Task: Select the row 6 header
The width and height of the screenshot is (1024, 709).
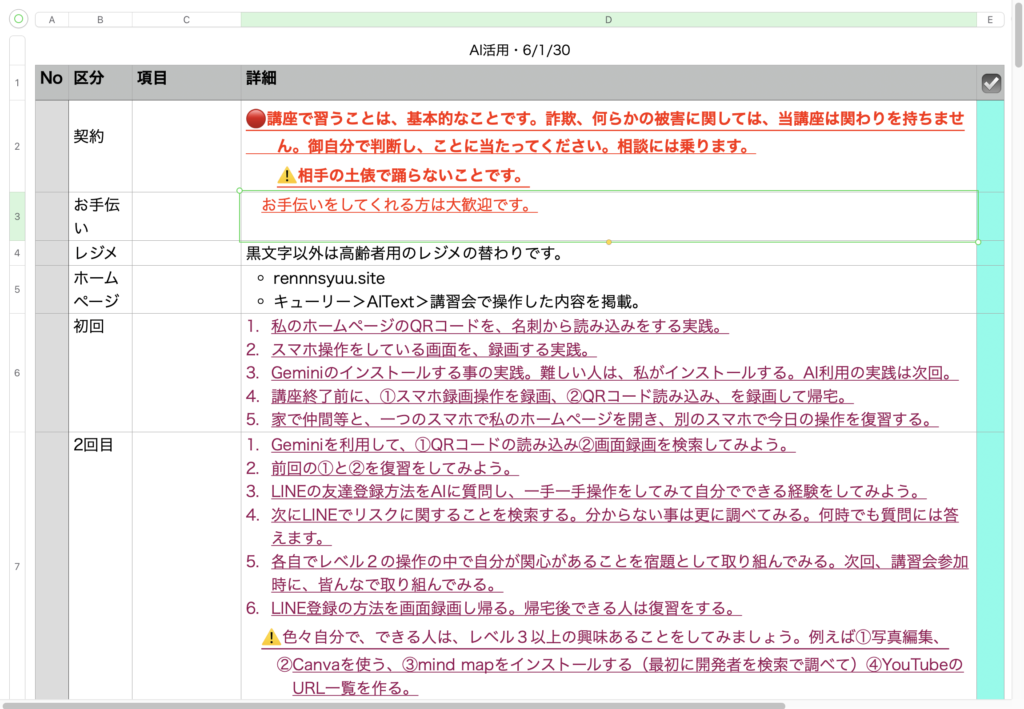Action: 17,372
